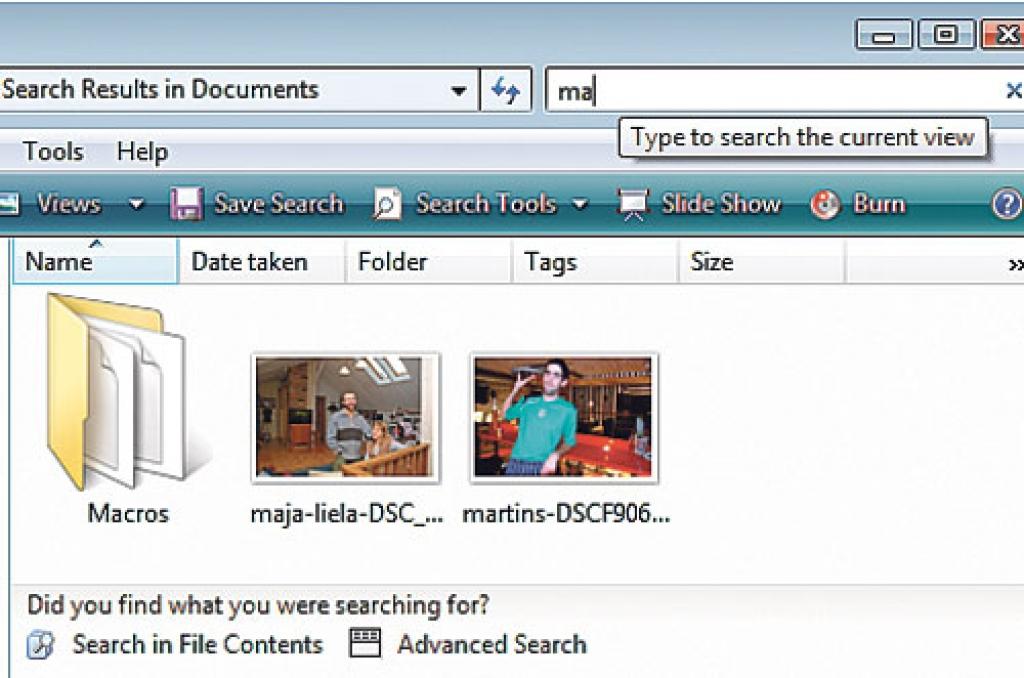Click the Save Search floppy icon
This screenshot has height=678, width=1024.
[x=187, y=204]
